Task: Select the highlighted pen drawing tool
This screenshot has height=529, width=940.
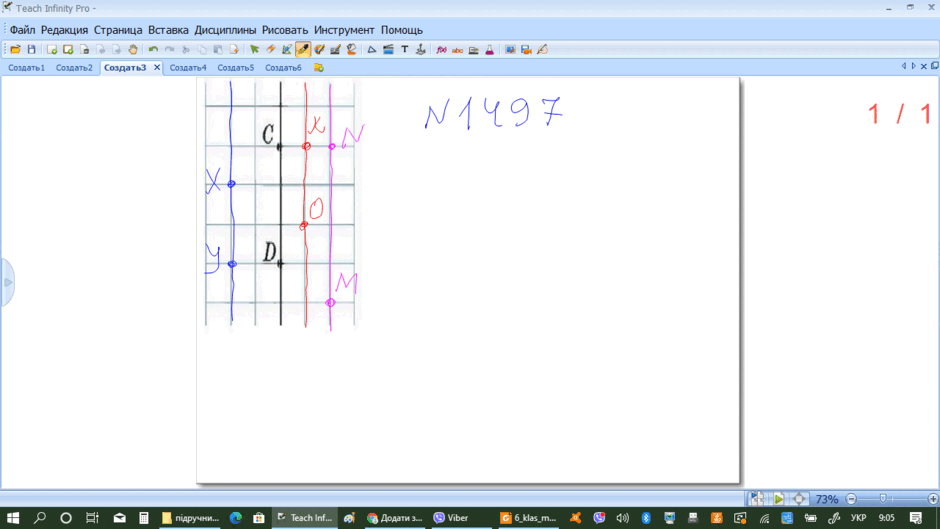Action: pos(303,50)
